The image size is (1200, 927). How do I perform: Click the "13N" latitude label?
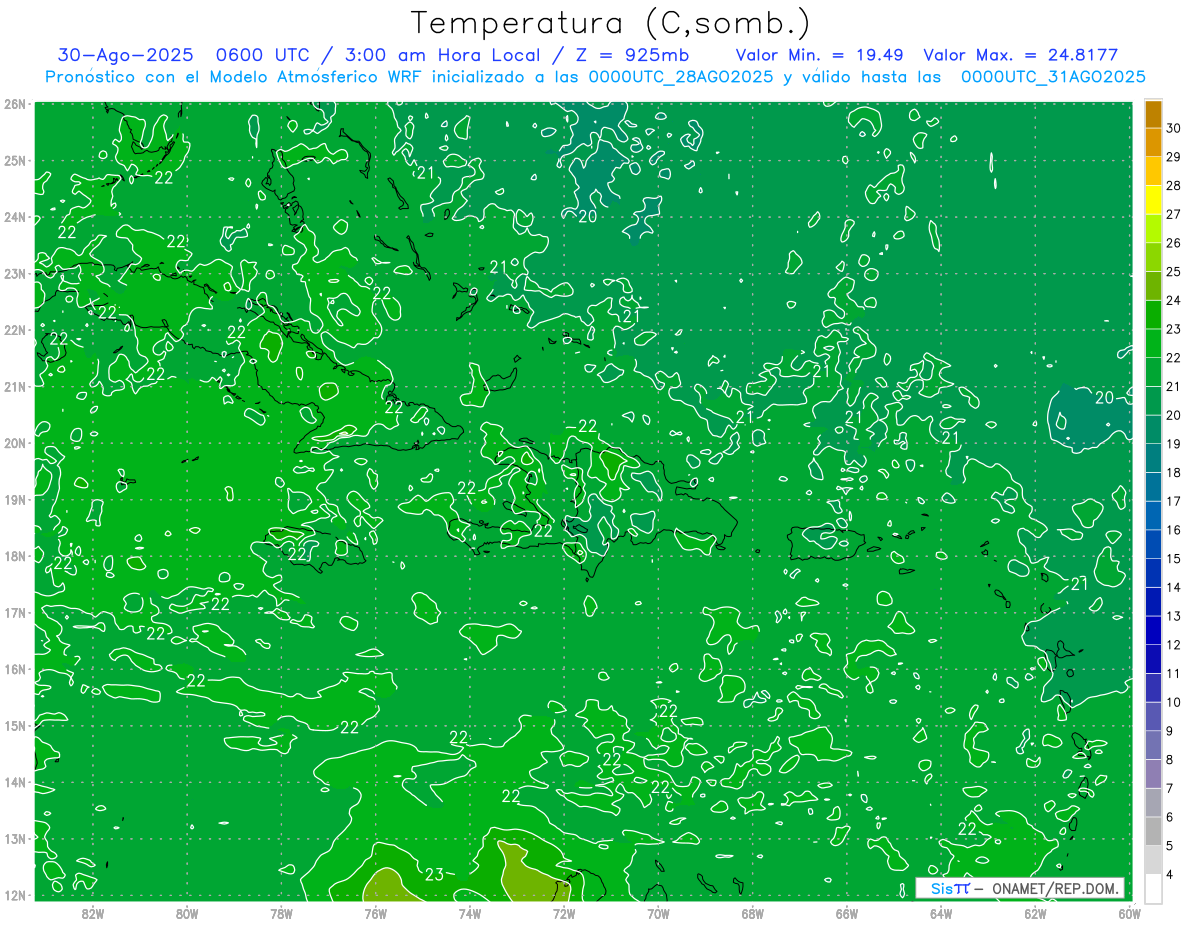tap(14, 839)
